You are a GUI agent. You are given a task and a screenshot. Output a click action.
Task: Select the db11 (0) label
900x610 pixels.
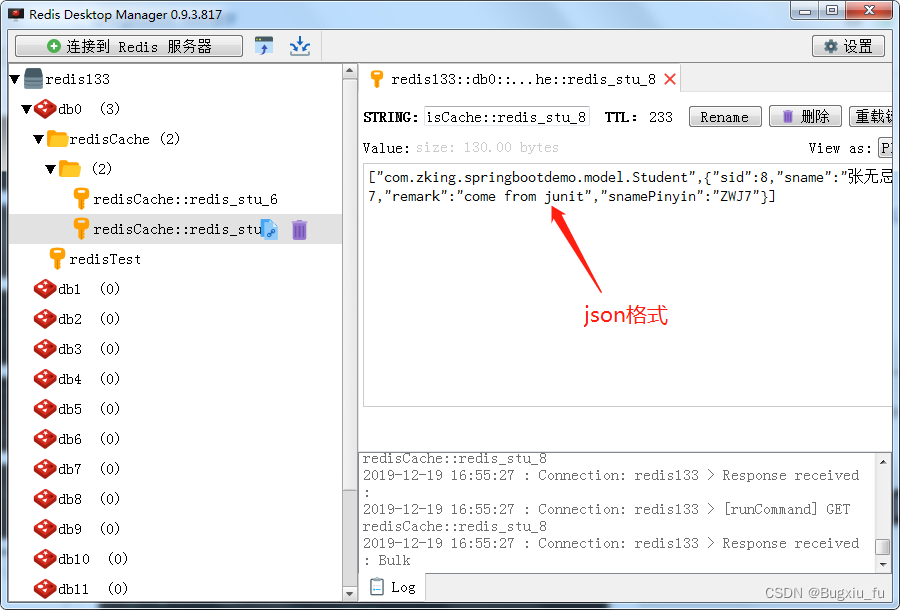click(x=93, y=588)
